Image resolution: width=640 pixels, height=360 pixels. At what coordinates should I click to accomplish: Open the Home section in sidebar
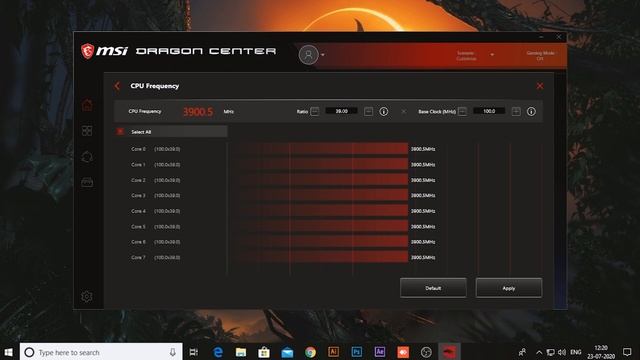tap(87, 105)
